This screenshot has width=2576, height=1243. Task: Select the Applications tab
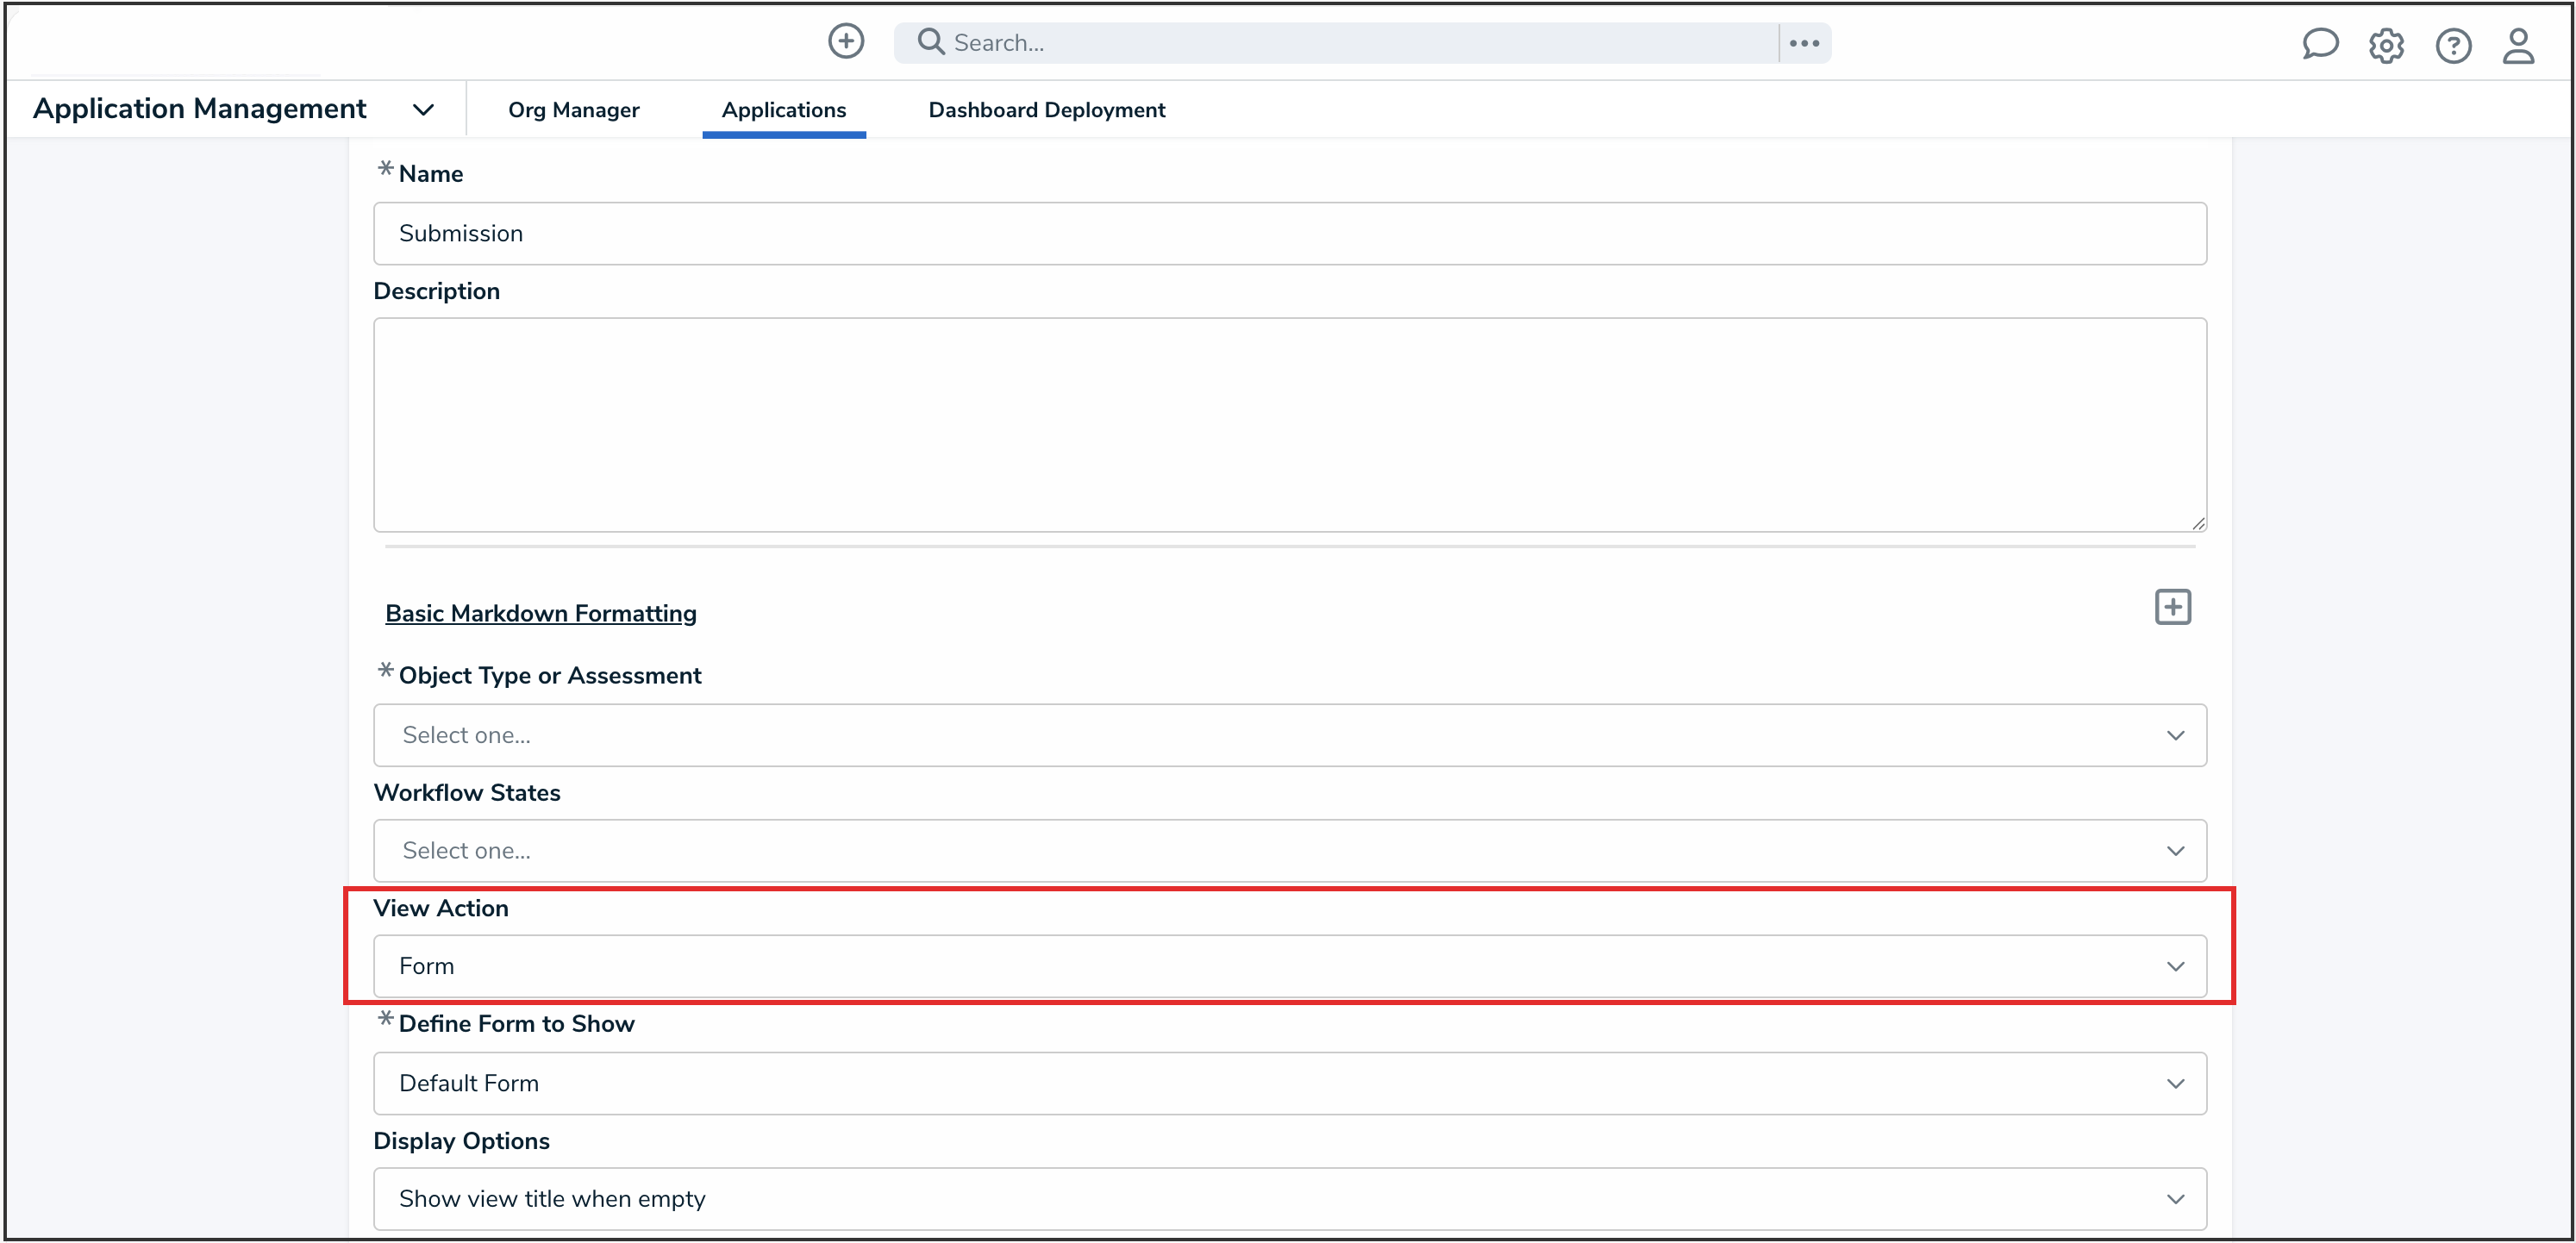coord(784,110)
